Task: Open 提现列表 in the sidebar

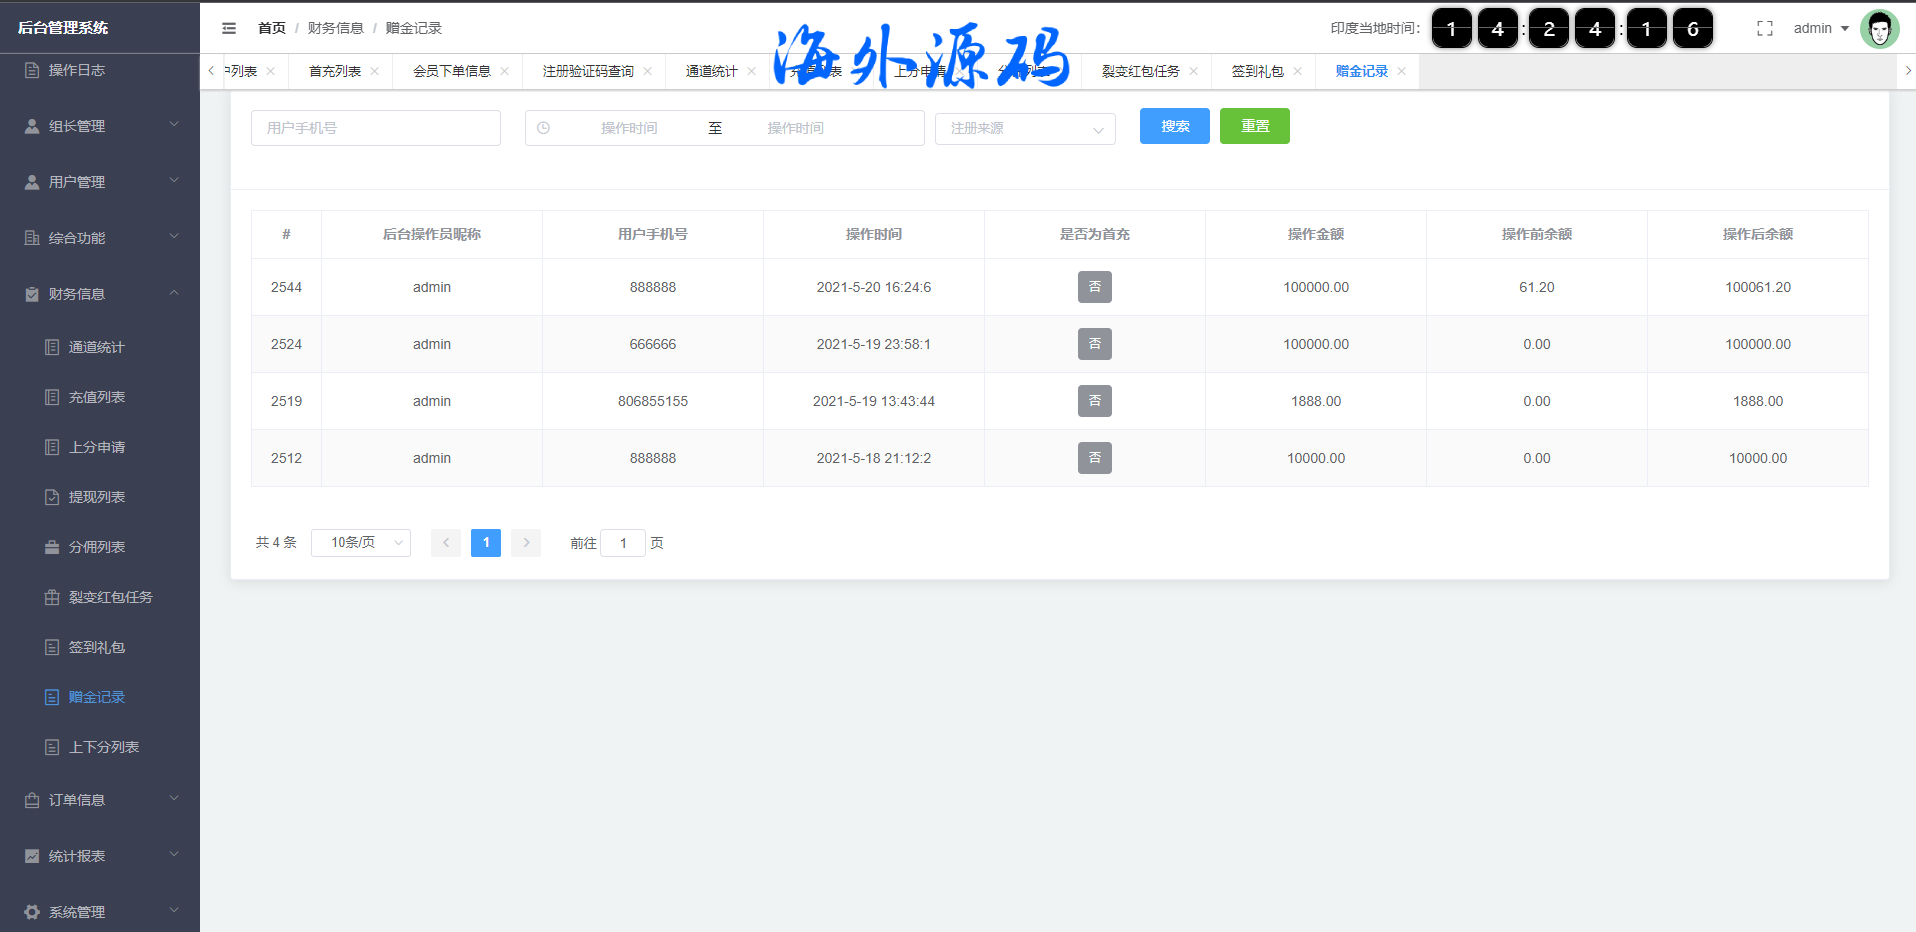Action: (x=97, y=497)
